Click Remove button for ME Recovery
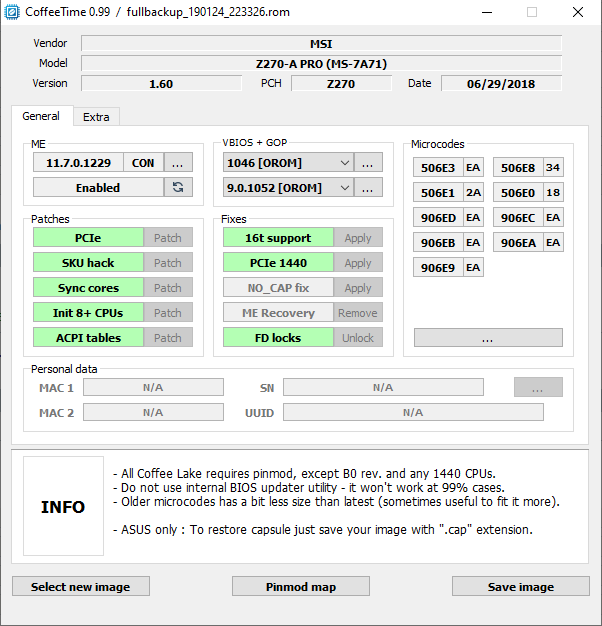The image size is (602, 626). [358, 313]
